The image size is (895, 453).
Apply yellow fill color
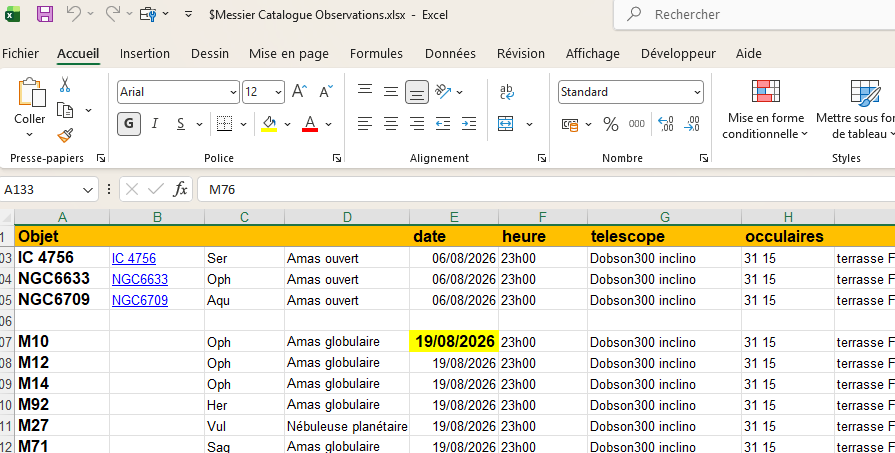pyautogui.click(x=269, y=124)
